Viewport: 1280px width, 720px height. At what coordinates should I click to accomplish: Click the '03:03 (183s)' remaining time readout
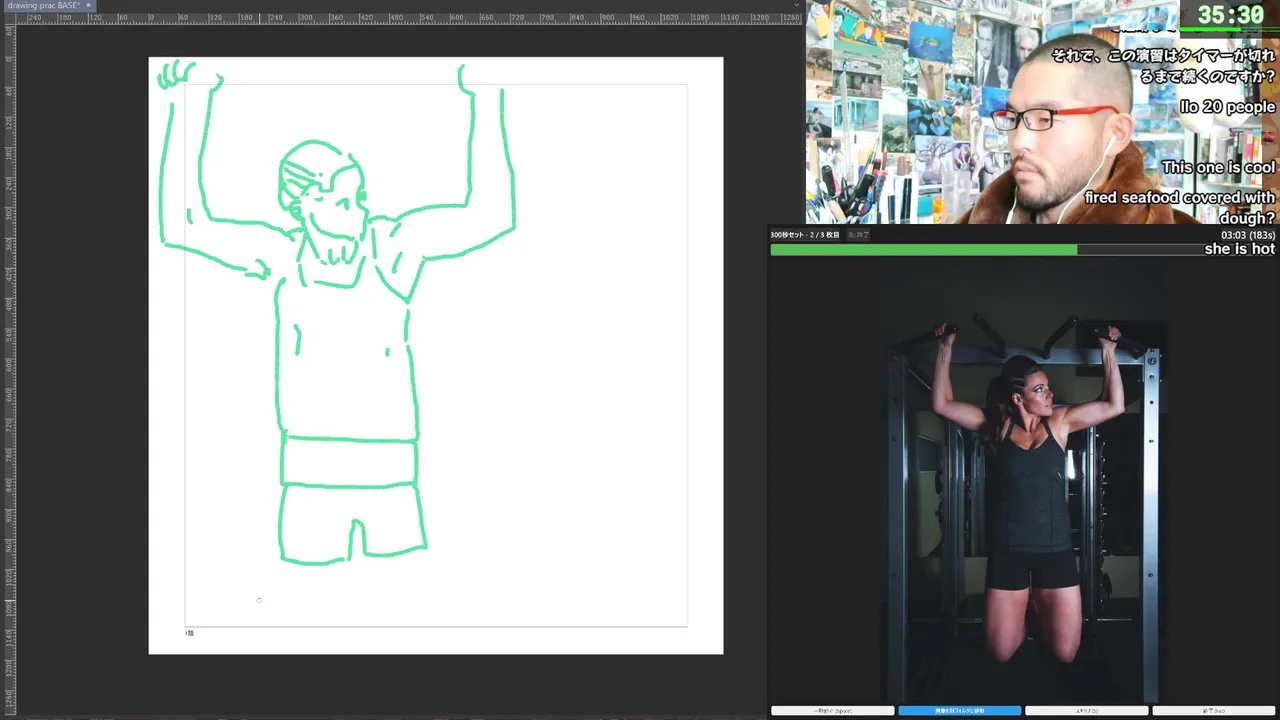tap(1248, 235)
